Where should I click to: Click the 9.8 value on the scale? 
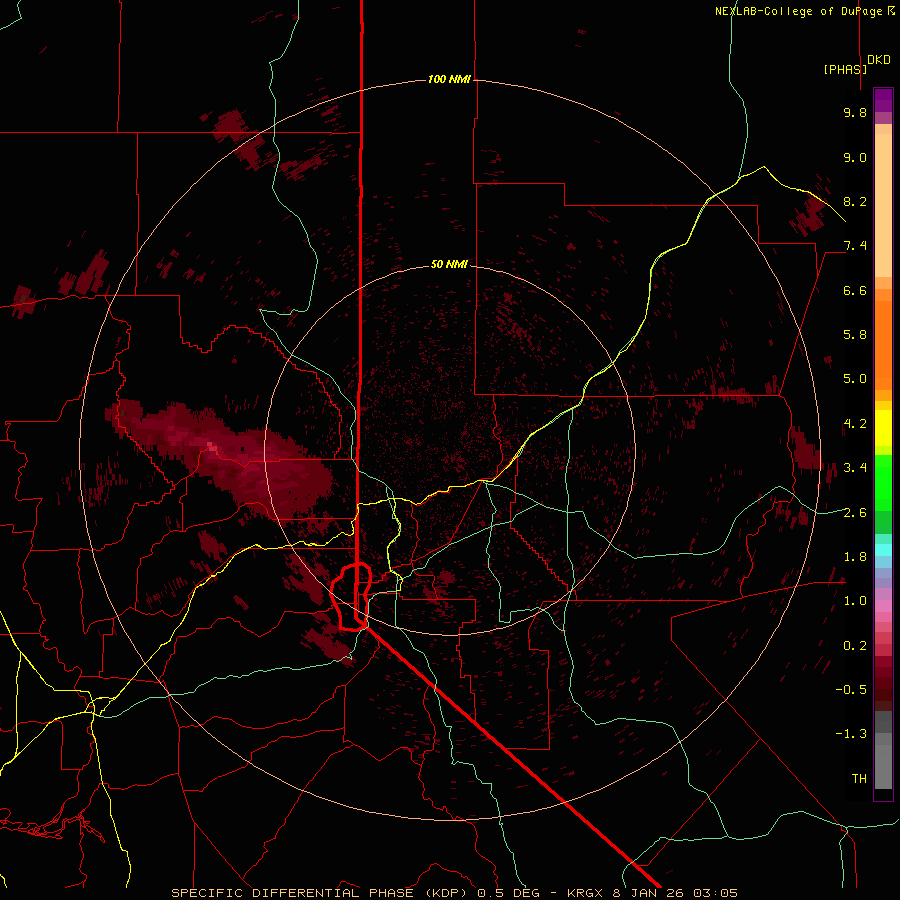coord(855,112)
